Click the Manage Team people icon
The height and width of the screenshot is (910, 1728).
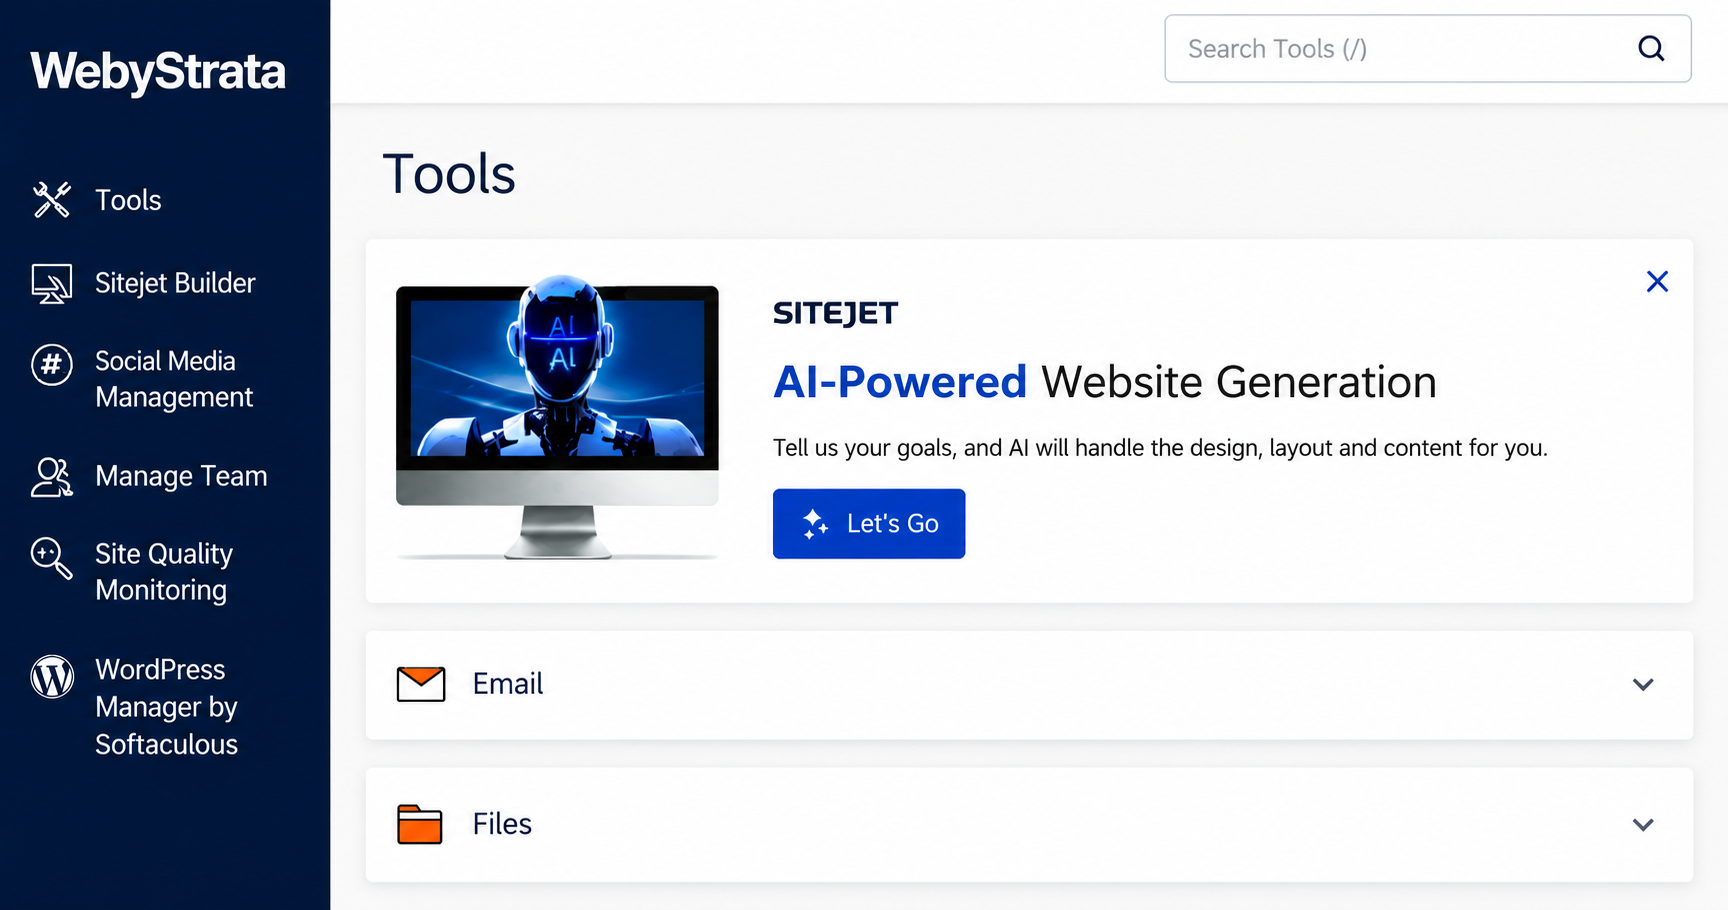(51, 477)
